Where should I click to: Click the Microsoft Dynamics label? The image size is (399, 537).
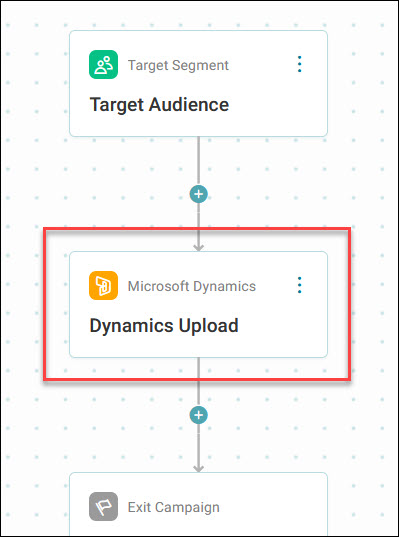coord(192,286)
